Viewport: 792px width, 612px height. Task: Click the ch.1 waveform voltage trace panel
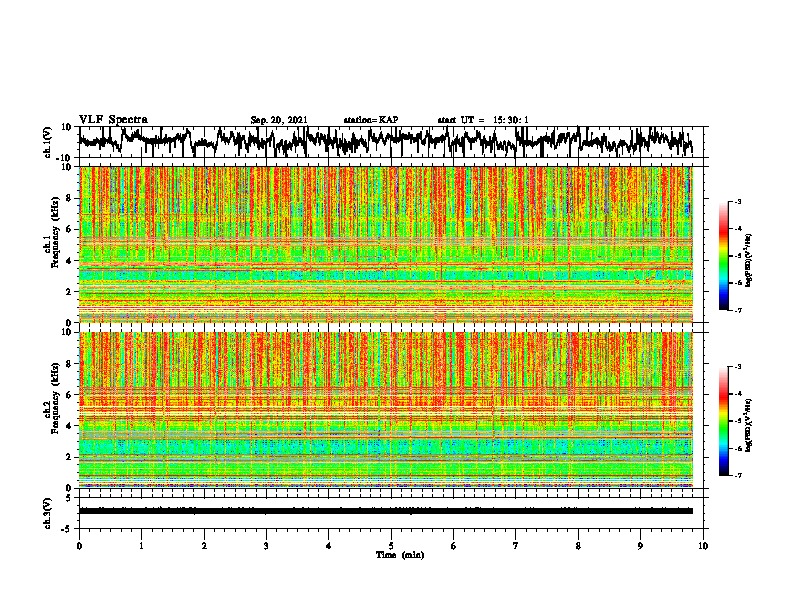click(391, 142)
